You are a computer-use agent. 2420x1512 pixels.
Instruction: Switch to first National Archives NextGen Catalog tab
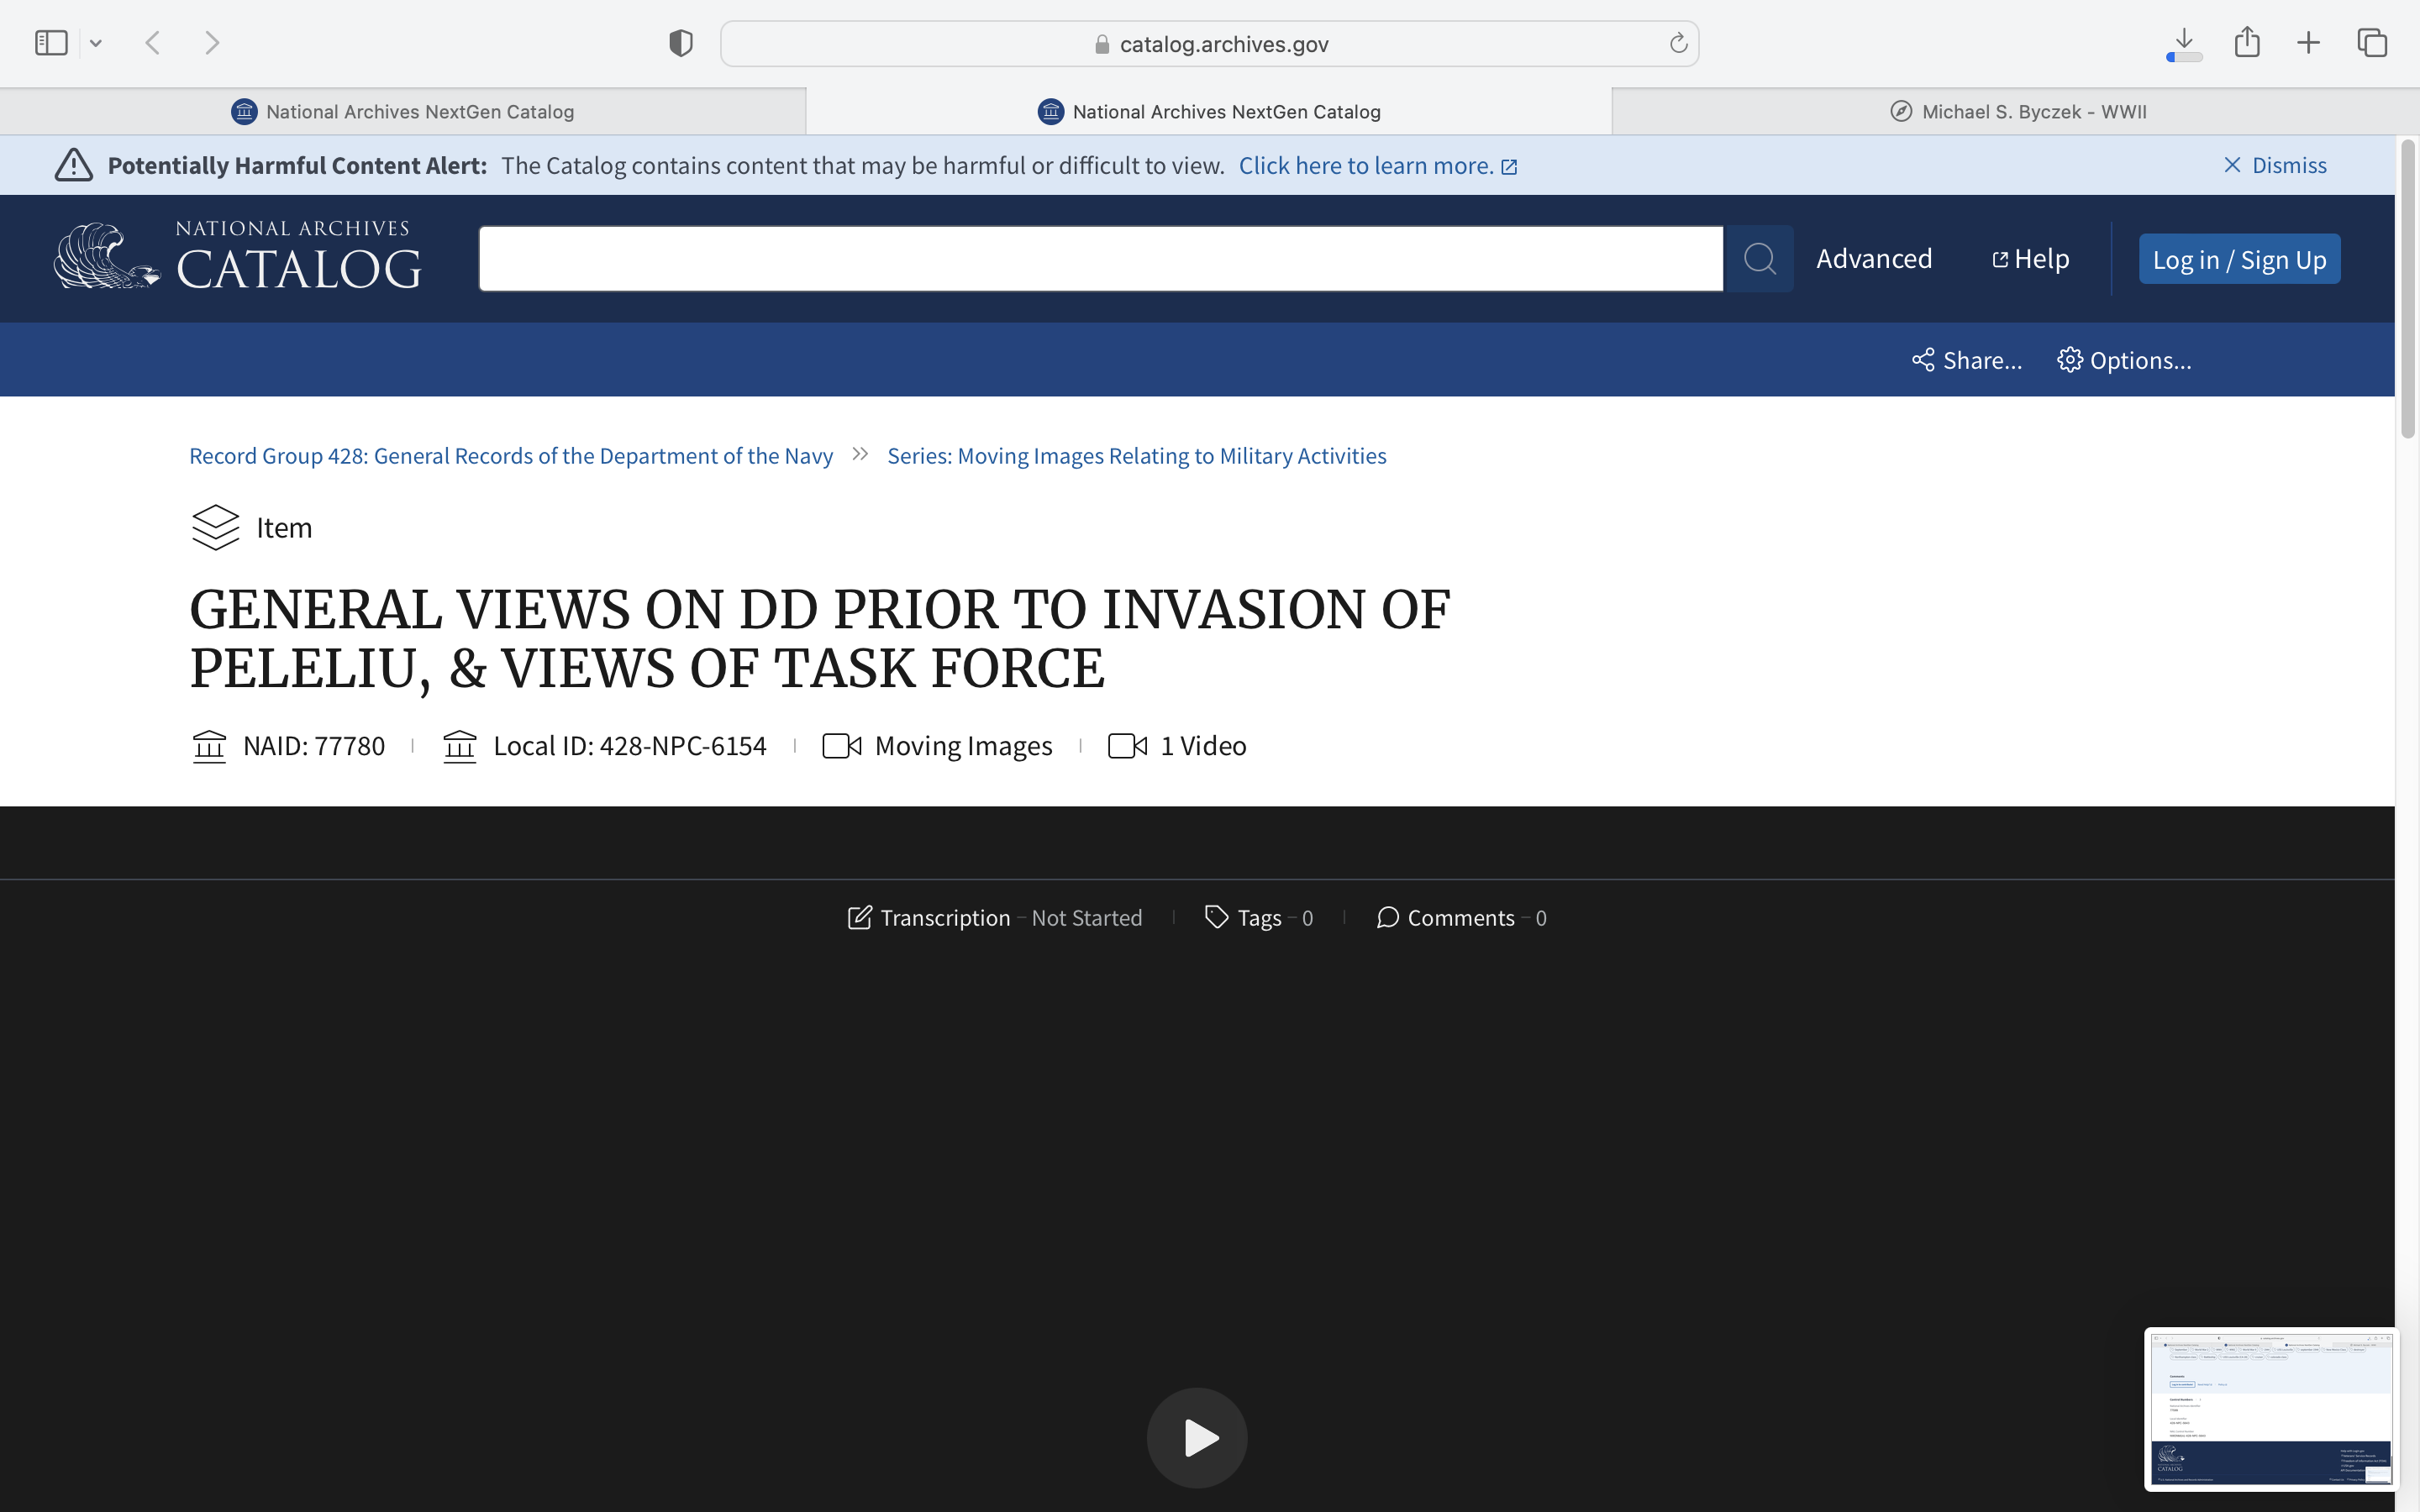point(403,112)
